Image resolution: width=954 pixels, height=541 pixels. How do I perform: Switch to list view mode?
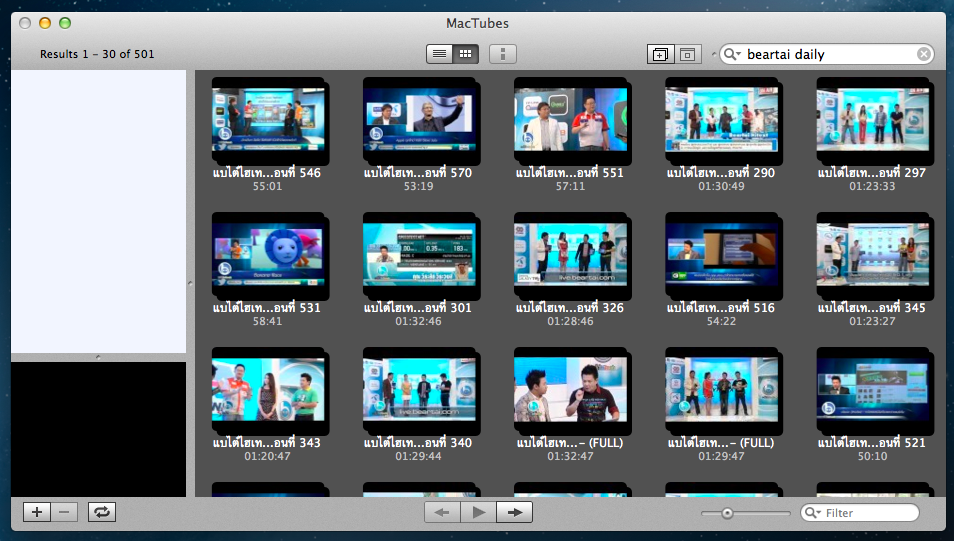click(440, 54)
